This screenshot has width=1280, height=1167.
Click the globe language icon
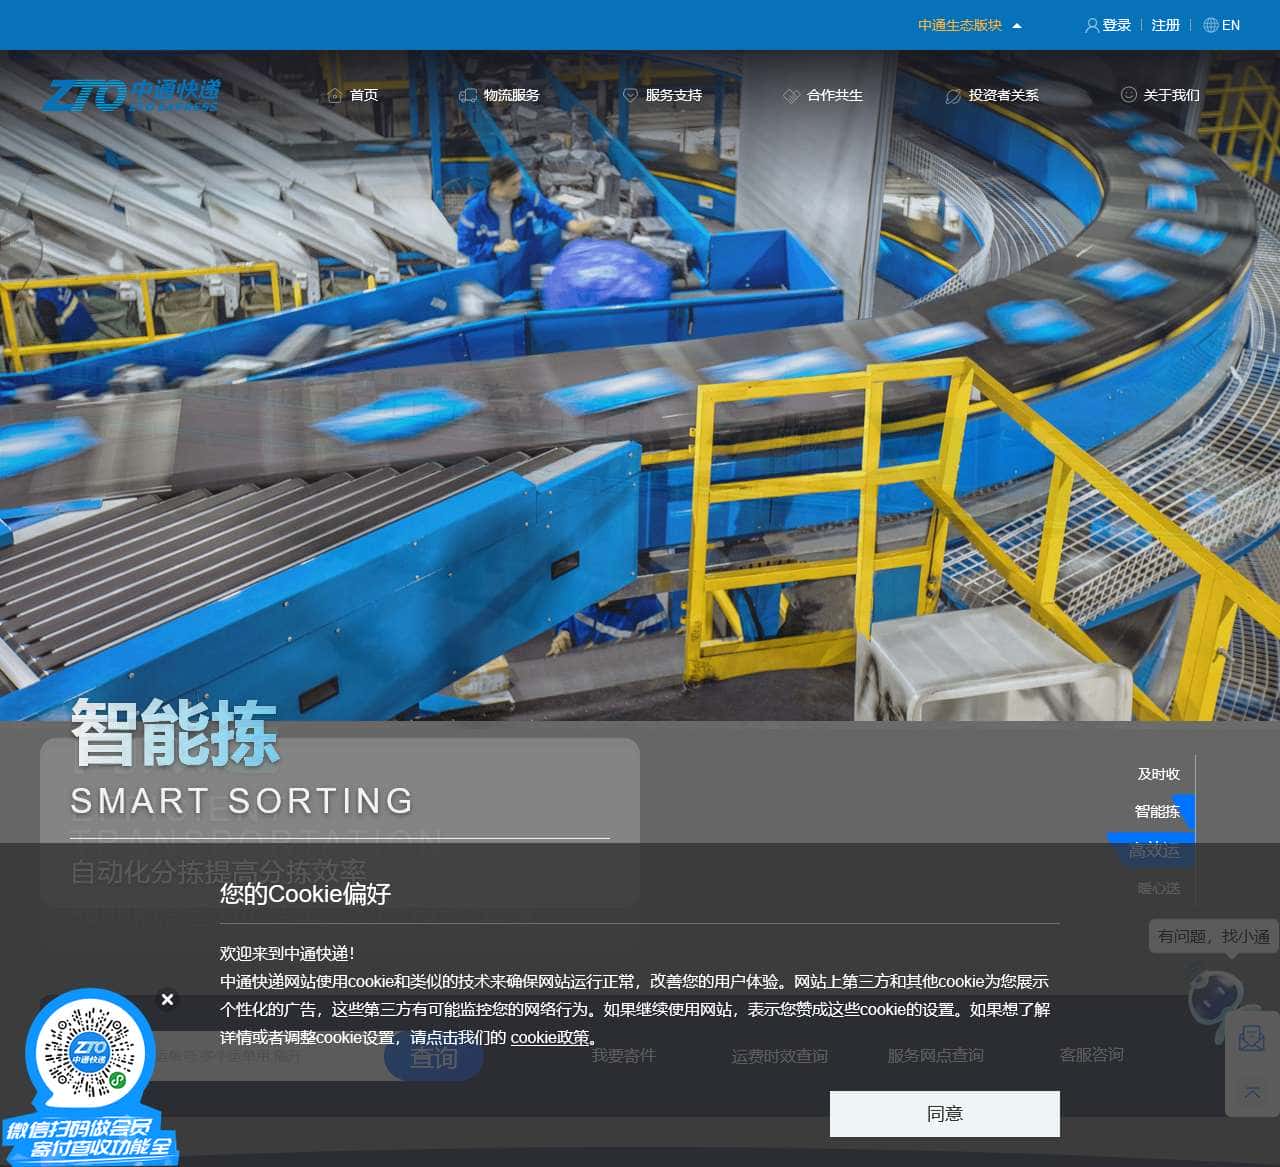pos(1210,25)
